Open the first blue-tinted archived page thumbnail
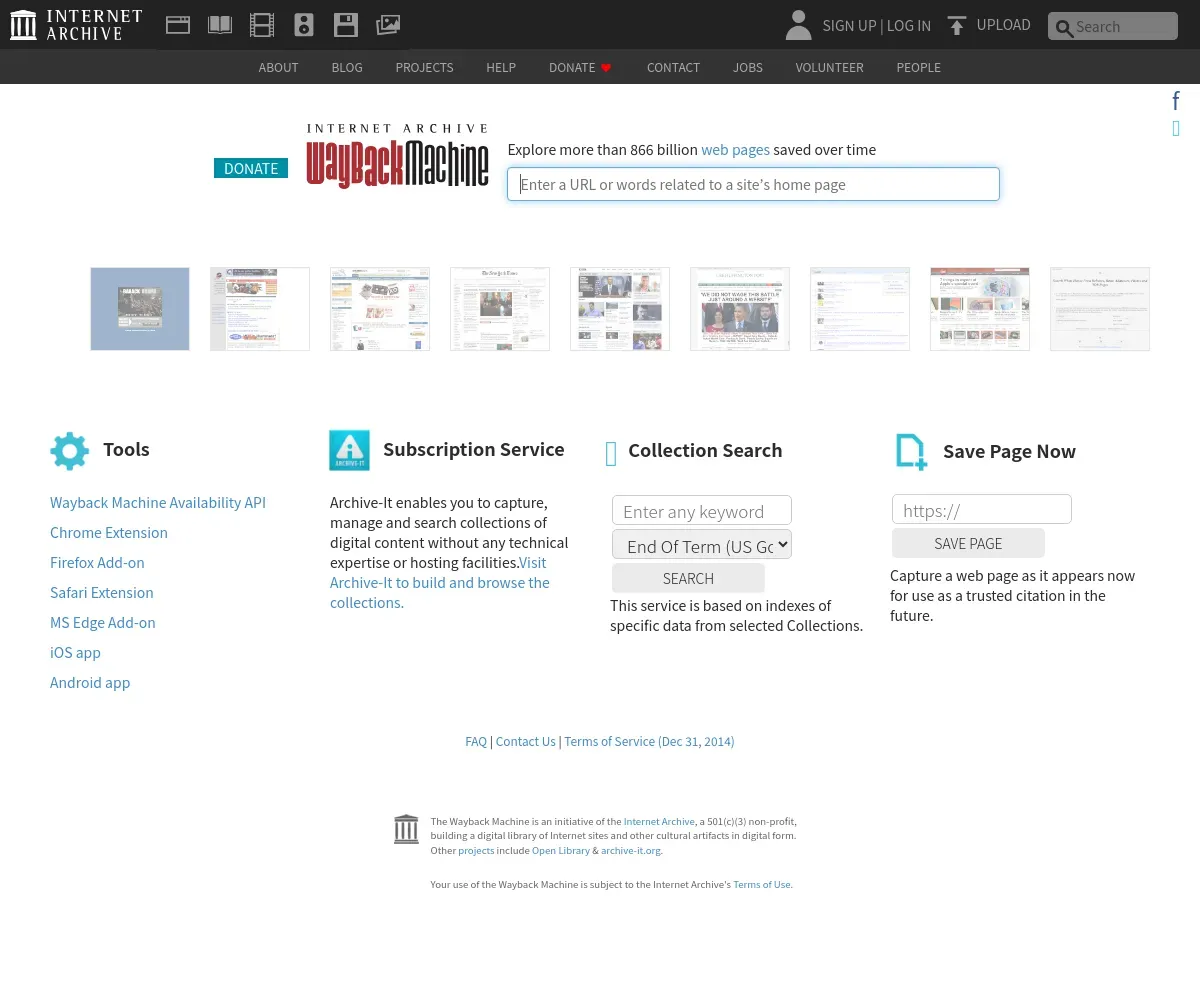Viewport: 1200px width, 1000px height. (140, 309)
